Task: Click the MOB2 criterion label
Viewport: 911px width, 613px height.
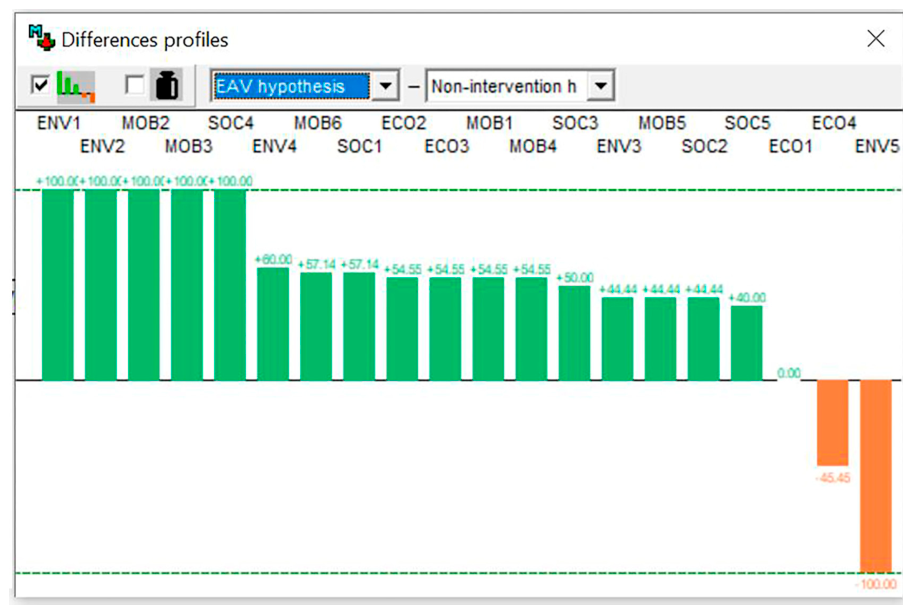Action: (x=145, y=123)
